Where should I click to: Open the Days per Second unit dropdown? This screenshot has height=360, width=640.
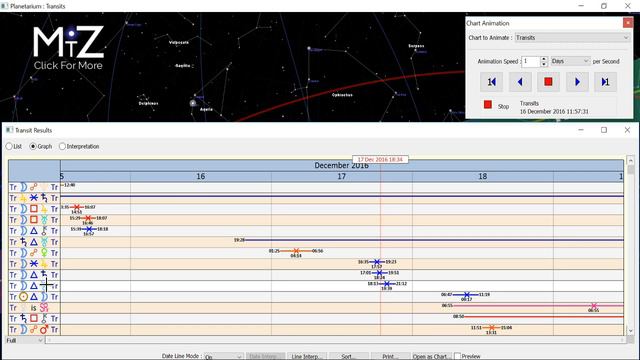click(x=570, y=61)
